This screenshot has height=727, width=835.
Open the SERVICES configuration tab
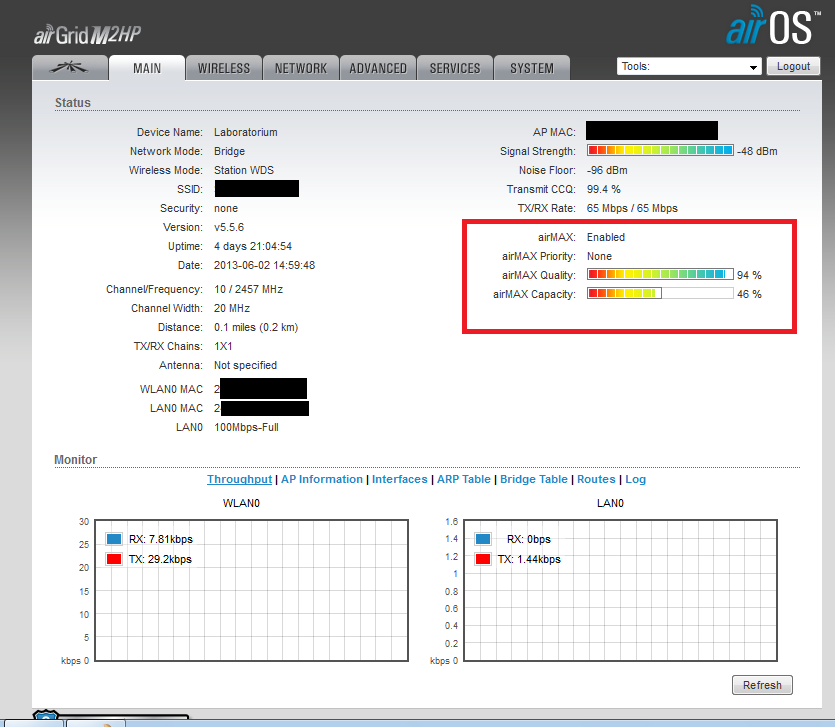tap(454, 67)
